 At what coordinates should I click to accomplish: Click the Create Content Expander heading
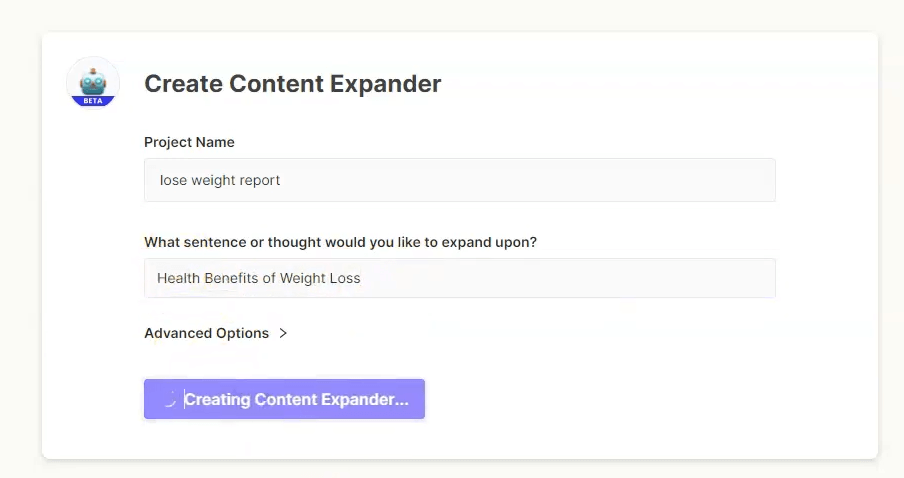[x=292, y=84]
